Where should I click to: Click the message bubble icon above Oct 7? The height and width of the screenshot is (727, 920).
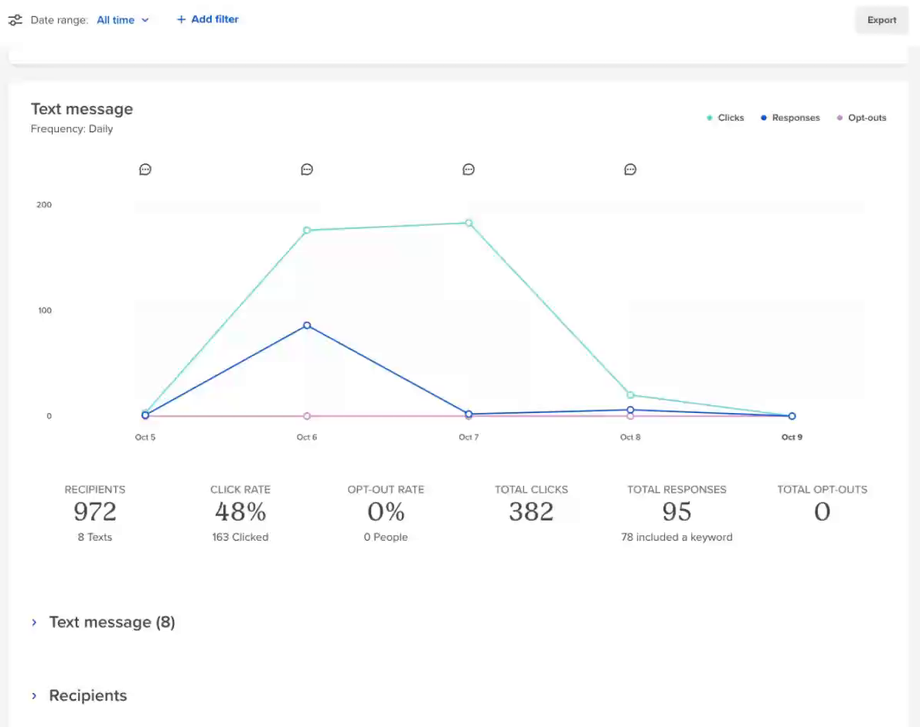pyautogui.click(x=469, y=170)
